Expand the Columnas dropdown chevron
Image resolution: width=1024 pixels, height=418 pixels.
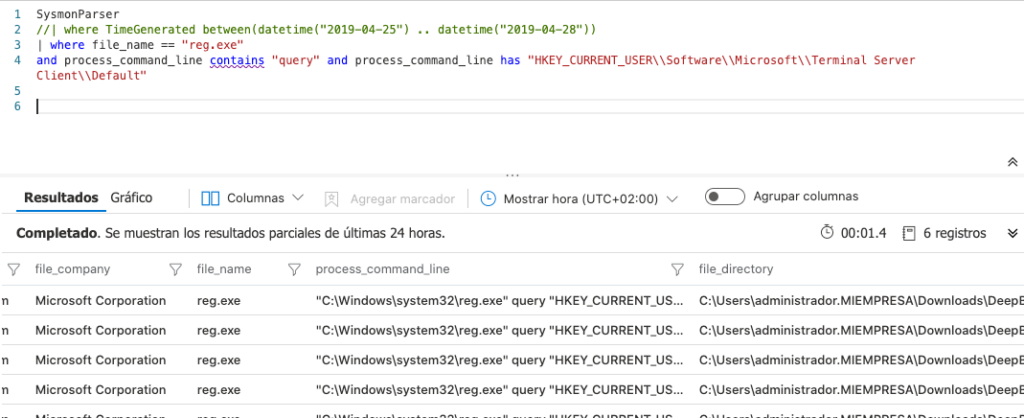click(x=297, y=198)
